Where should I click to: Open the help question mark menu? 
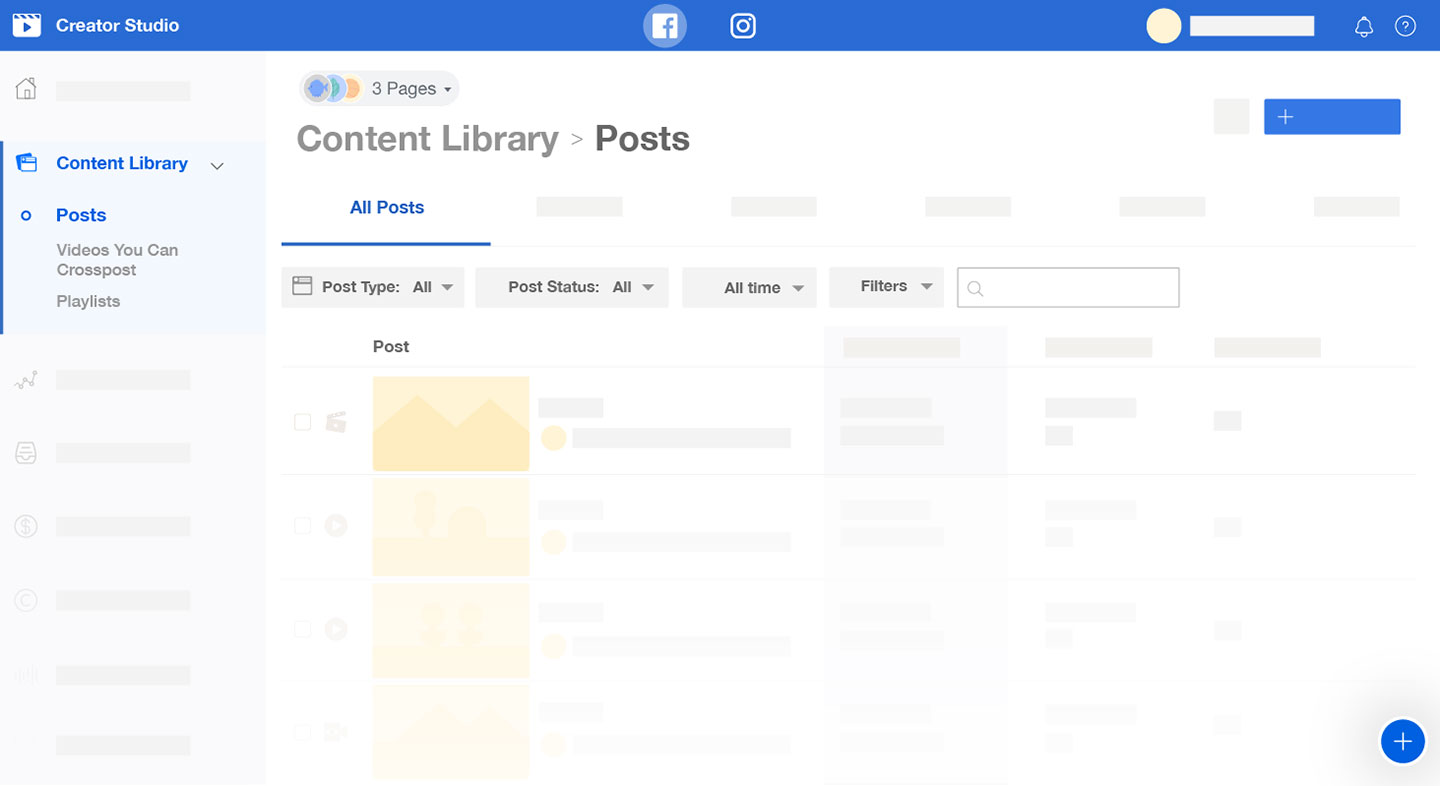(x=1405, y=26)
